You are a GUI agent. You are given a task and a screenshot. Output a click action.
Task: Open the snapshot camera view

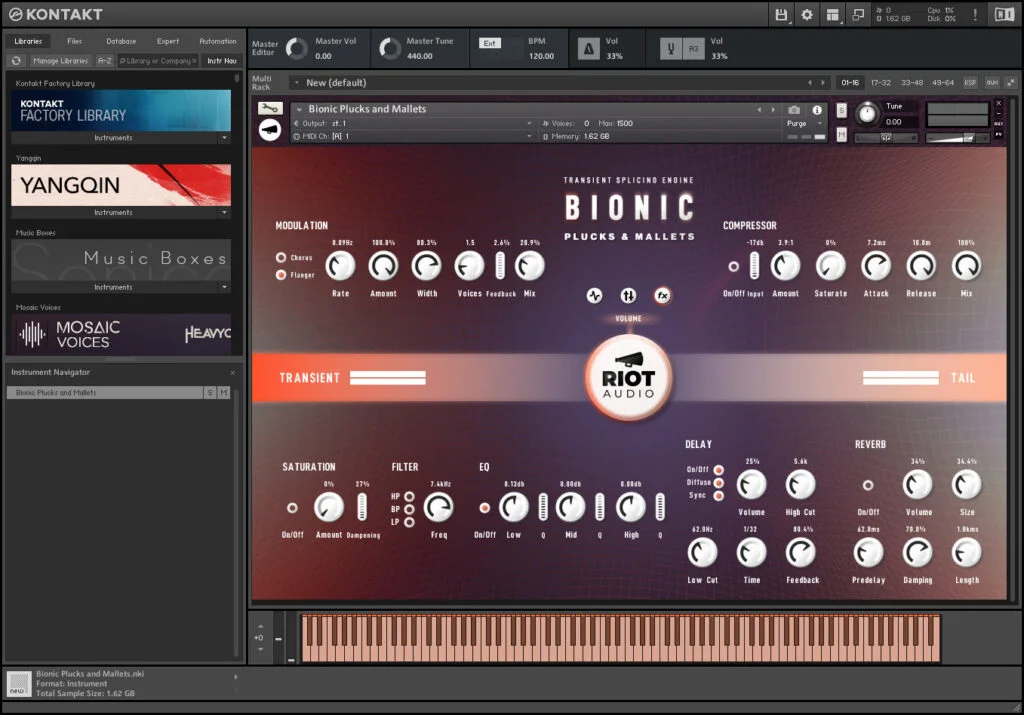(x=794, y=110)
